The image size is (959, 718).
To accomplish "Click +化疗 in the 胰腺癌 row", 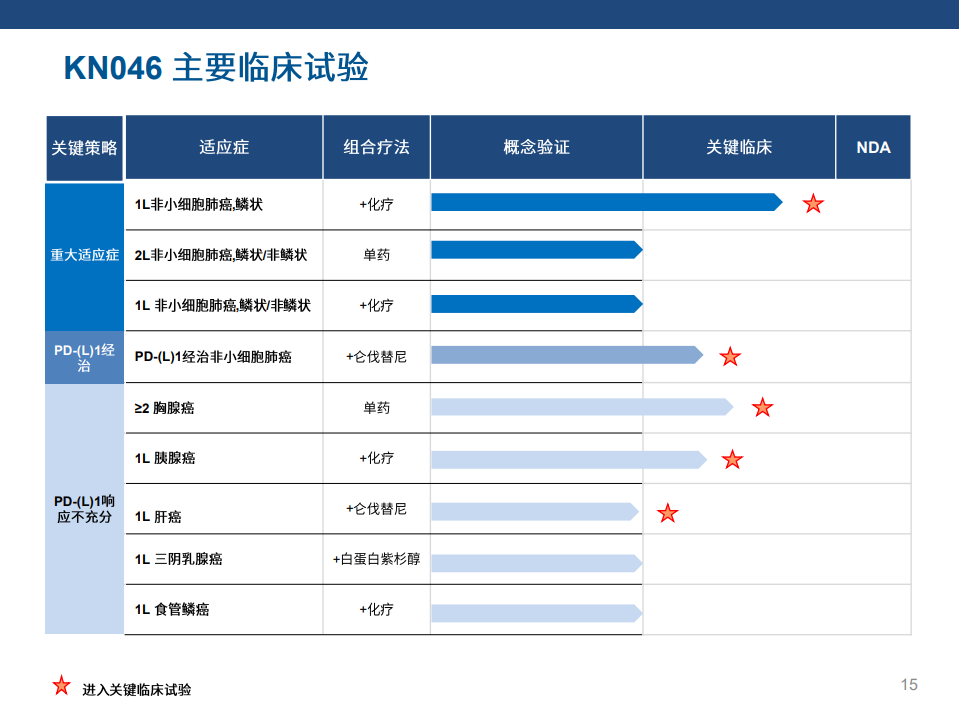I will click(376, 457).
